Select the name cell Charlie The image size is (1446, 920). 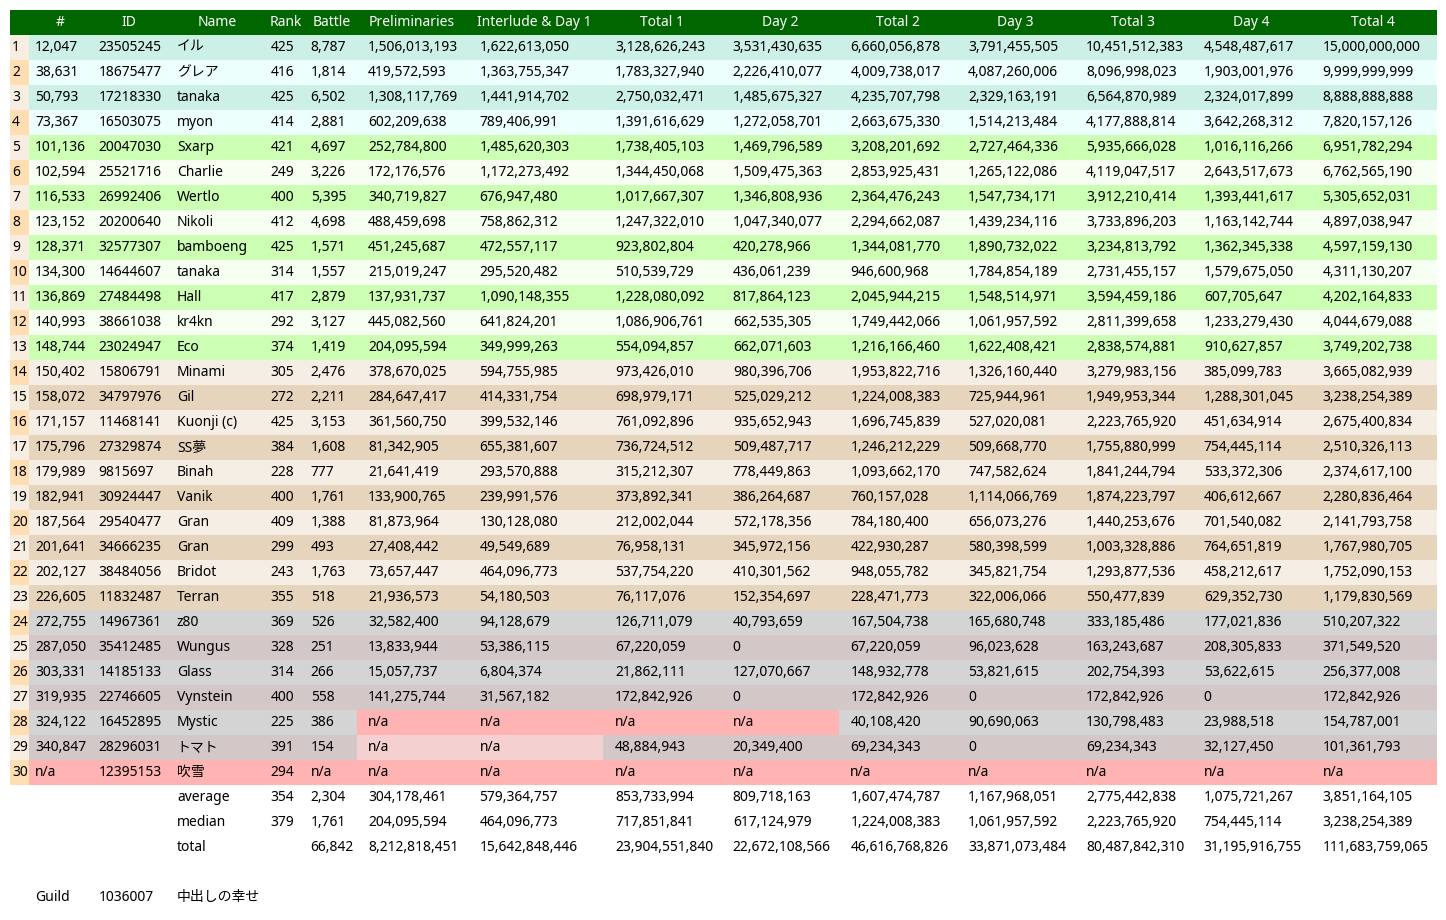click(x=200, y=171)
